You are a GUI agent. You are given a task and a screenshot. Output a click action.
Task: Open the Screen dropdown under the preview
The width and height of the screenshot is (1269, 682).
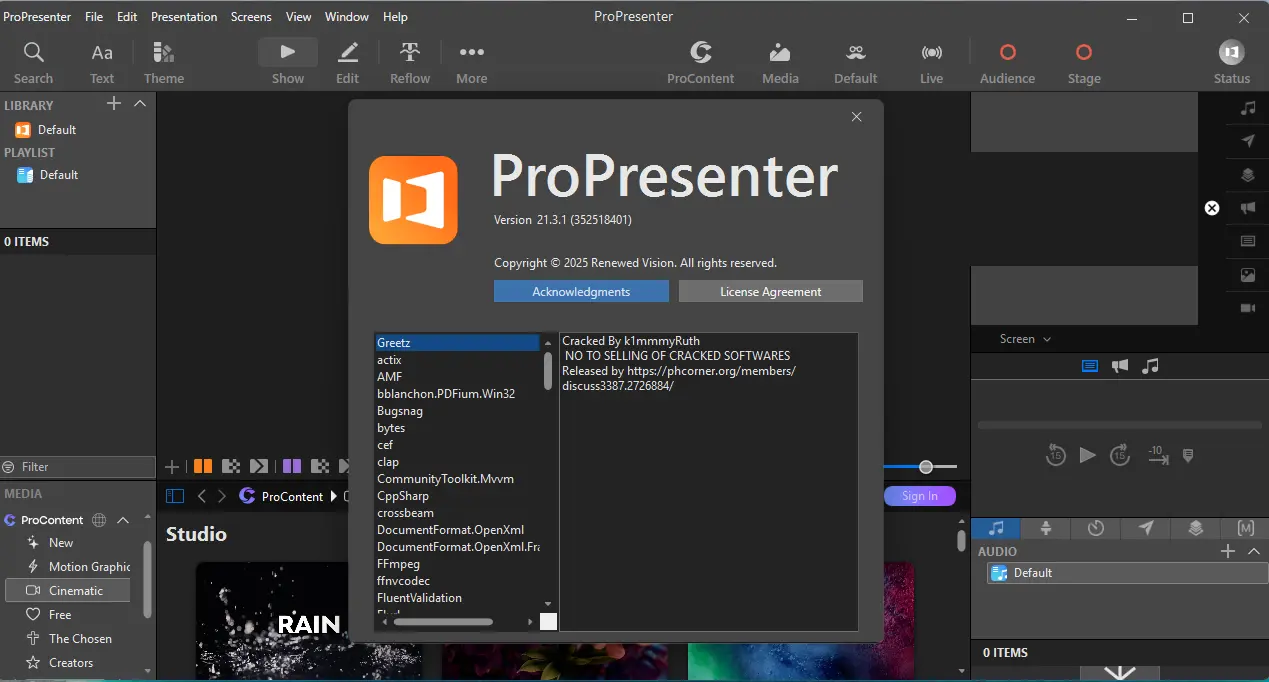tap(1025, 339)
